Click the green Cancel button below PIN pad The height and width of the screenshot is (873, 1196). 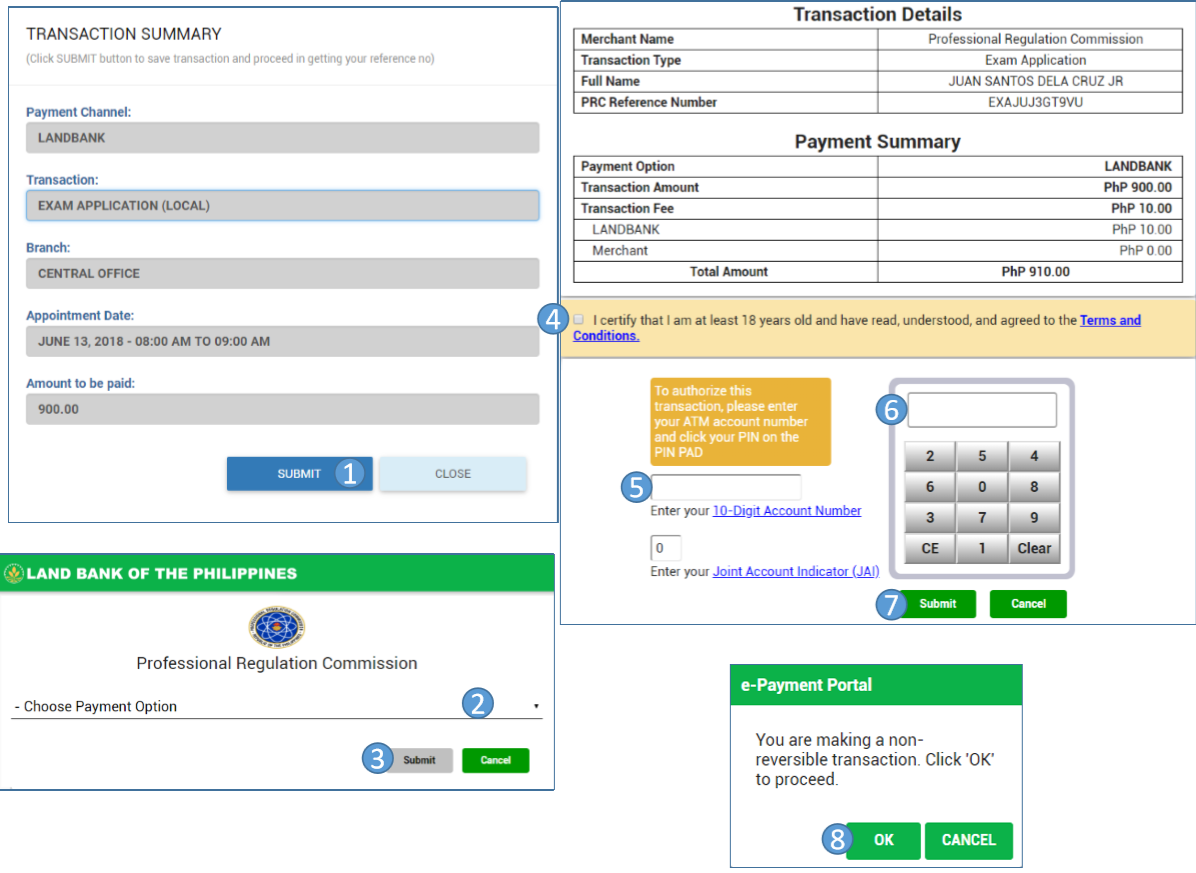coord(1028,604)
